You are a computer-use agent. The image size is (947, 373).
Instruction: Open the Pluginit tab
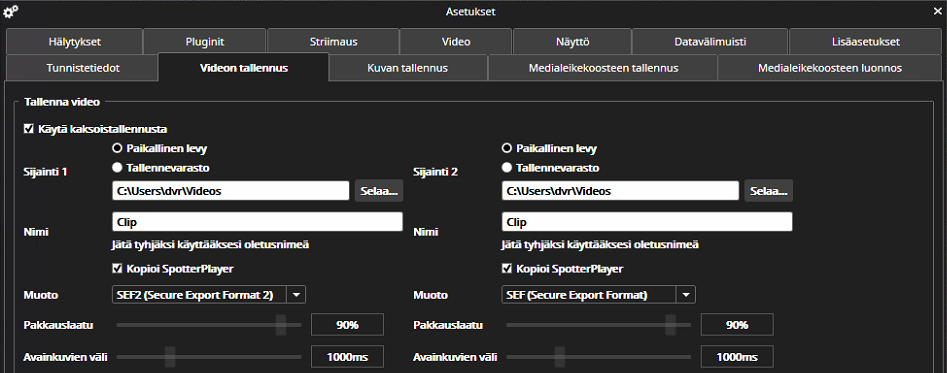[205, 42]
